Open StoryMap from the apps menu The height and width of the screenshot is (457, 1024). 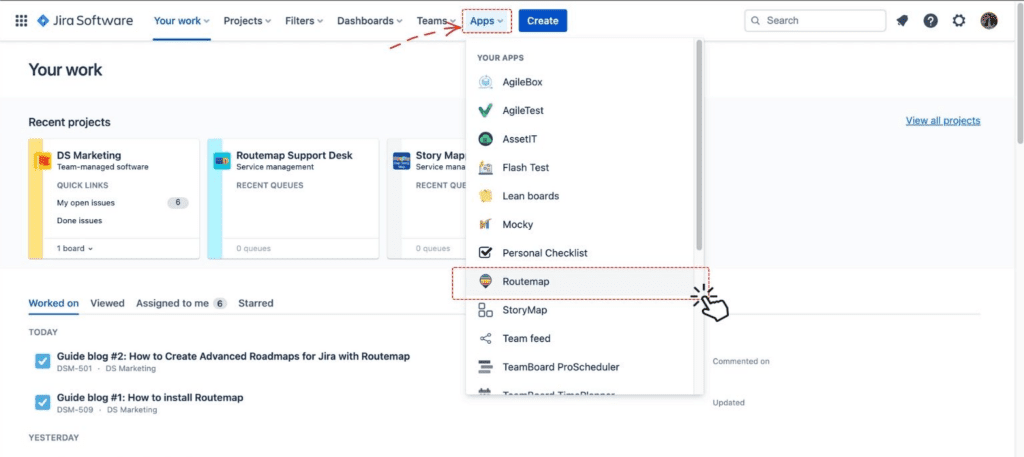click(x=581, y=310)
